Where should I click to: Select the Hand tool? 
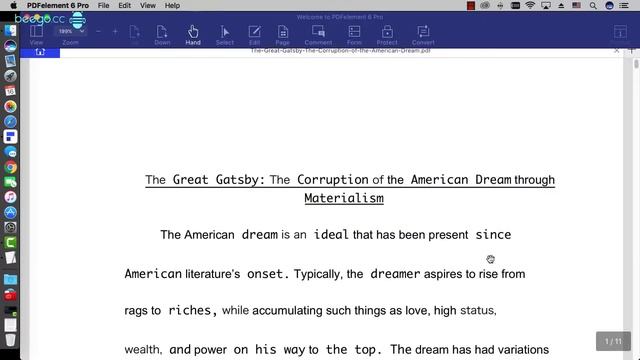[x=193, y=35]
